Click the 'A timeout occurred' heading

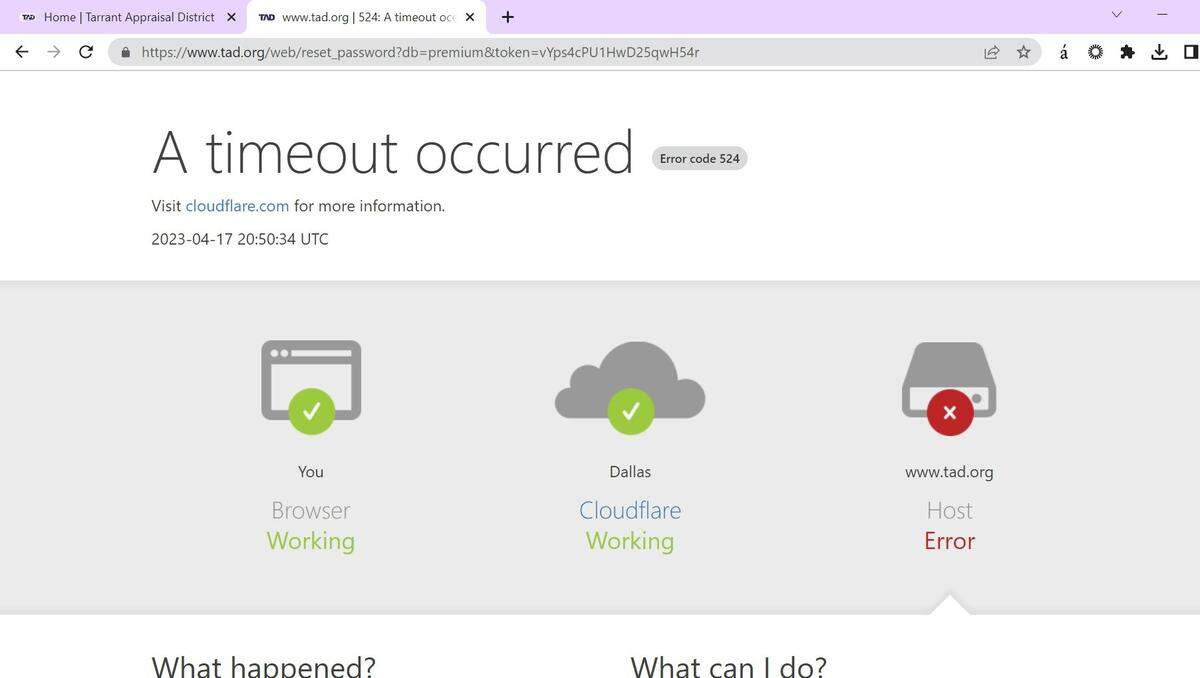pyautogui.click(x=393, y=153)
